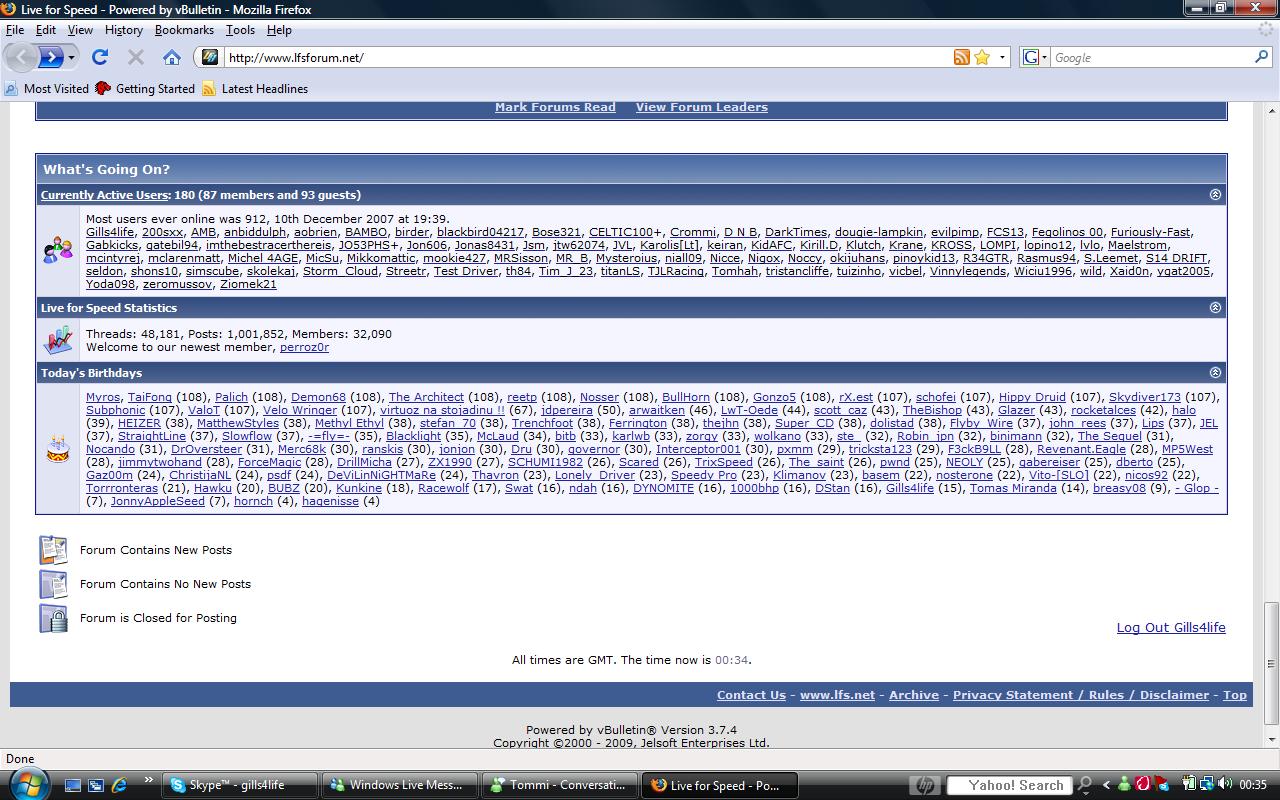Open the Most Visited bookmarks folder
The width and height of the screenshot is (1280, 800).
click(46, 88)
